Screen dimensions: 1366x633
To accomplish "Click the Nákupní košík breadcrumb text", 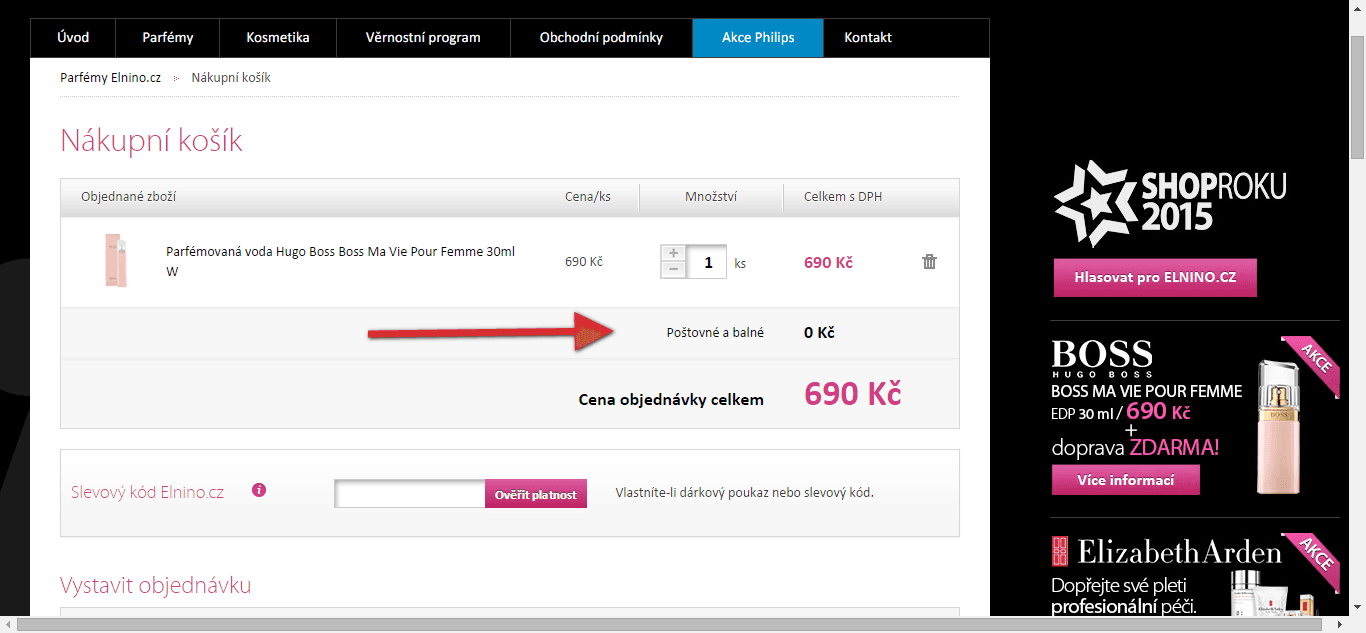I will coord(231,77).
